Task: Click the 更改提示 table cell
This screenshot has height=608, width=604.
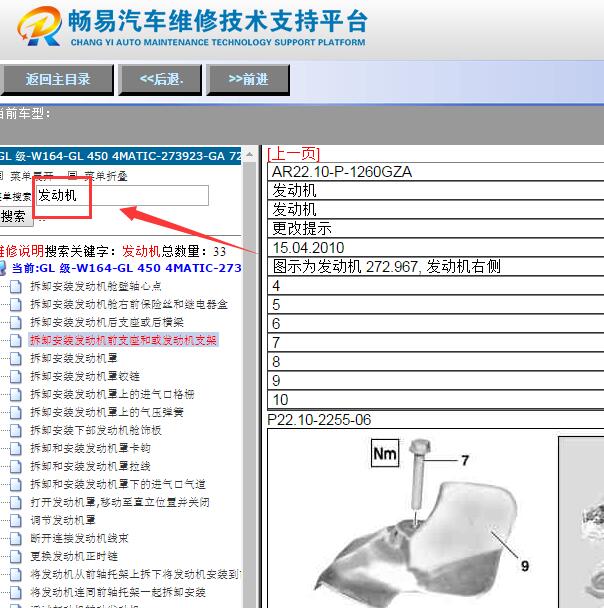Action: click(x=435, y=228)
